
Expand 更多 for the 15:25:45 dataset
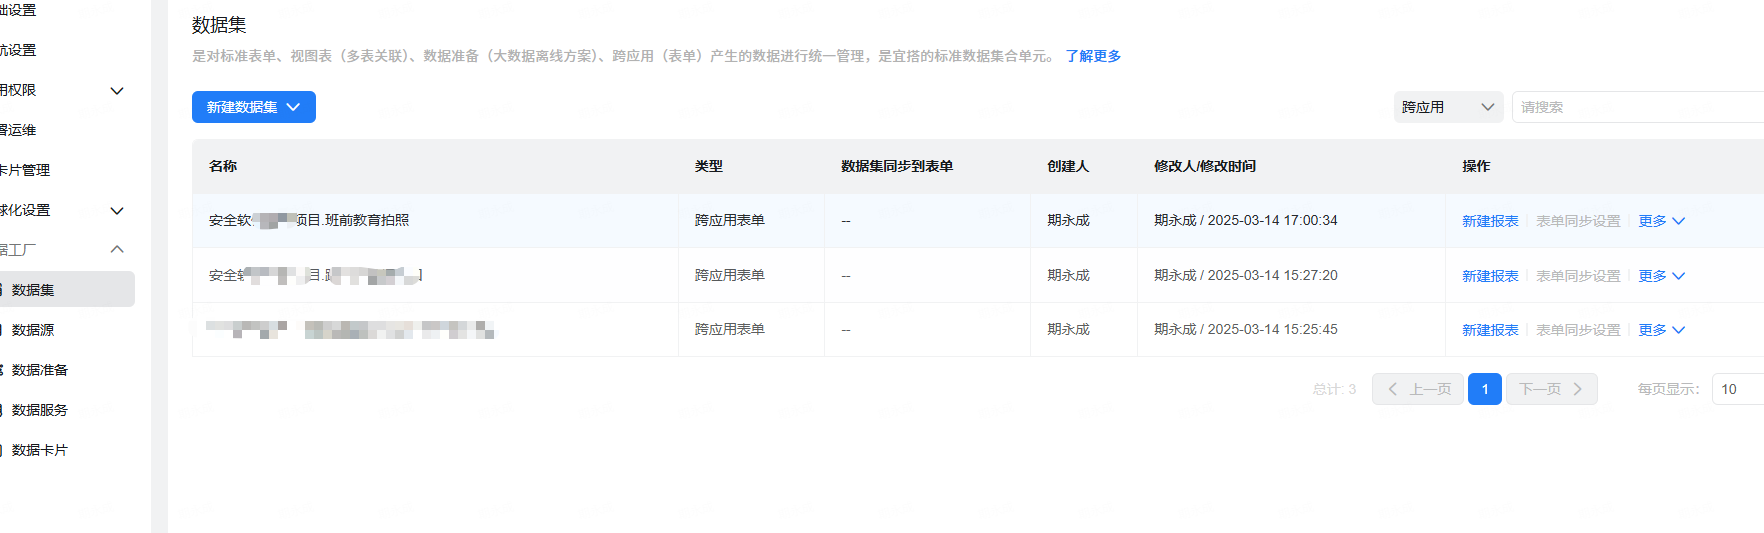[x=1661, y=330]
